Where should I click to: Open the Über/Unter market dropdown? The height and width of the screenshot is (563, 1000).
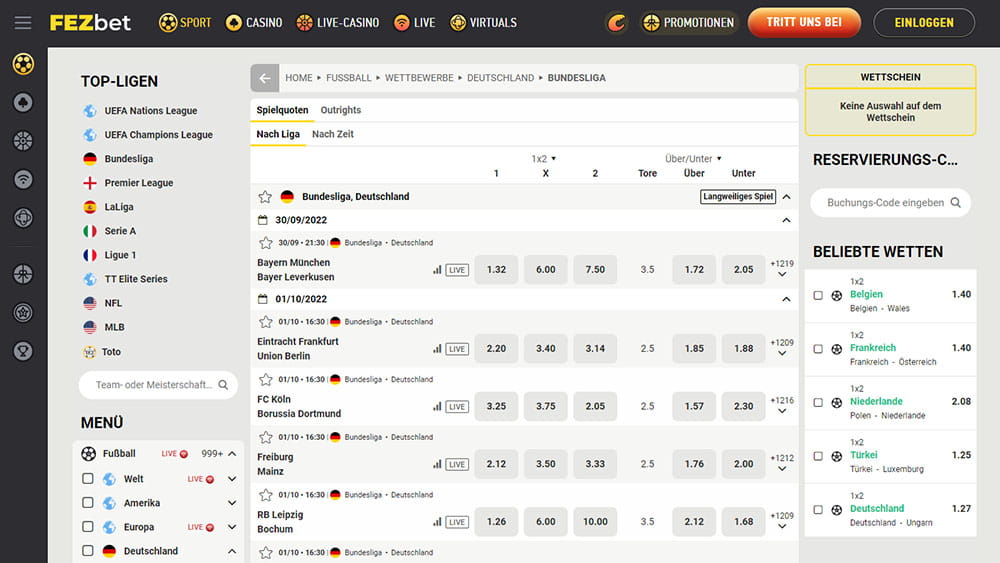point(693,159)
